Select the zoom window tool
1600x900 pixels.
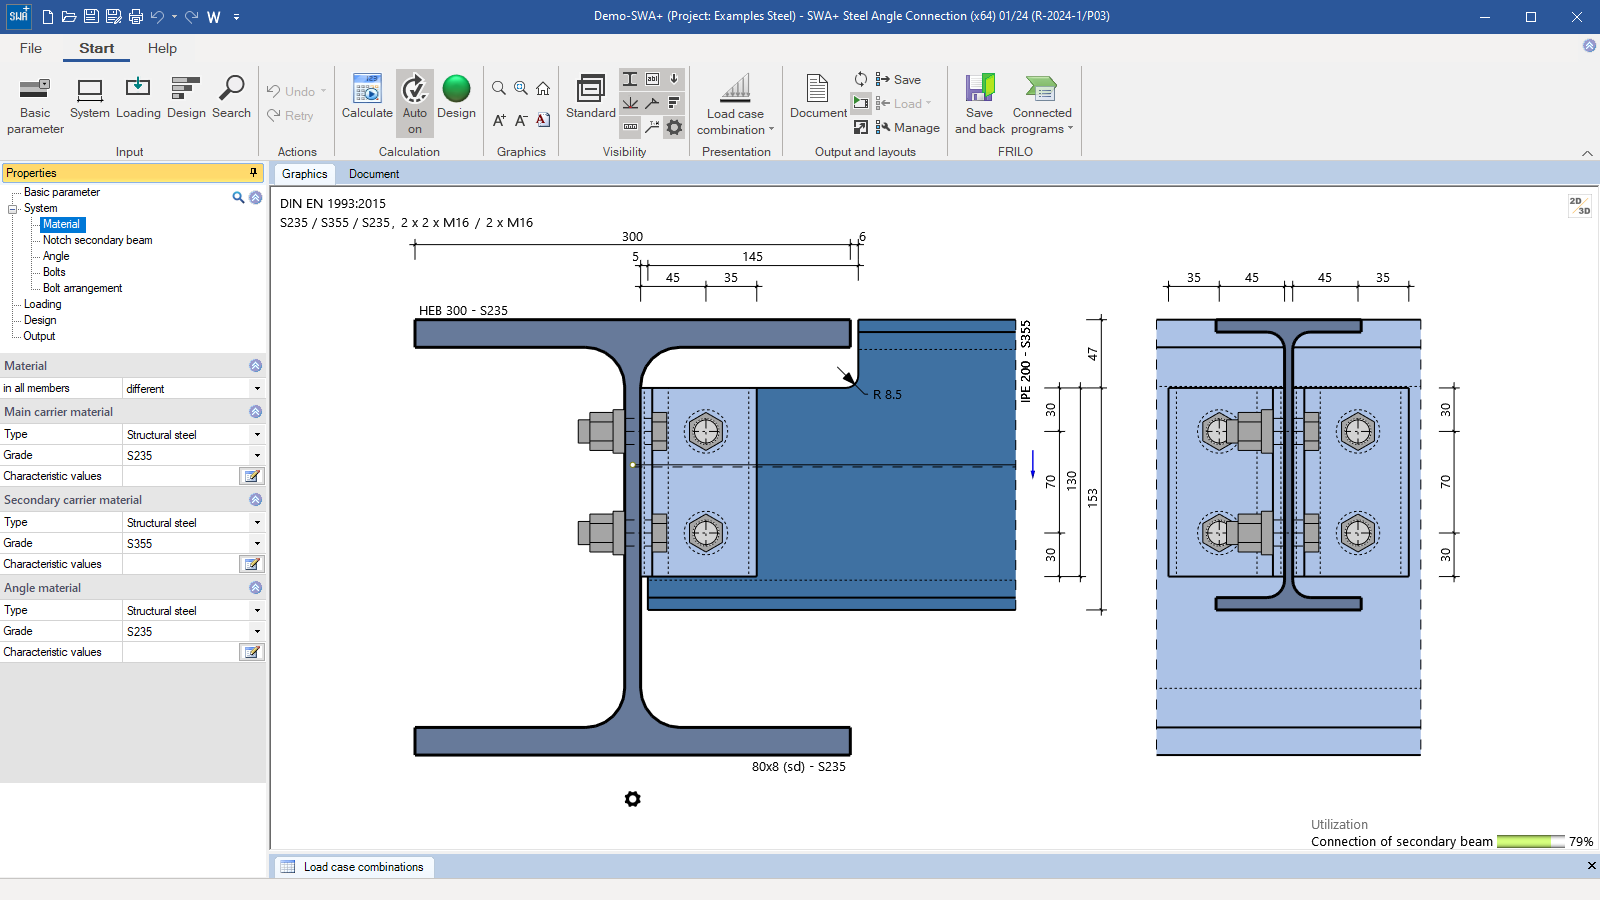tap(521, 88)
